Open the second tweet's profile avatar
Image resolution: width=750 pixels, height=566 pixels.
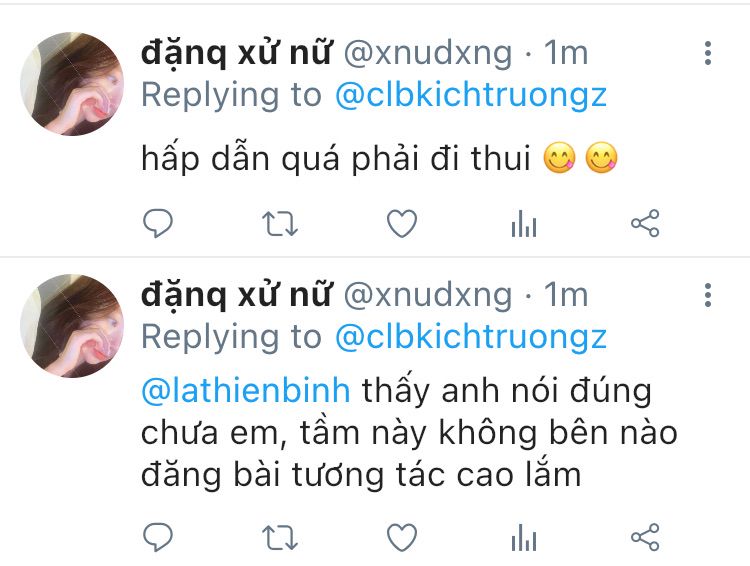coord(72,326)
